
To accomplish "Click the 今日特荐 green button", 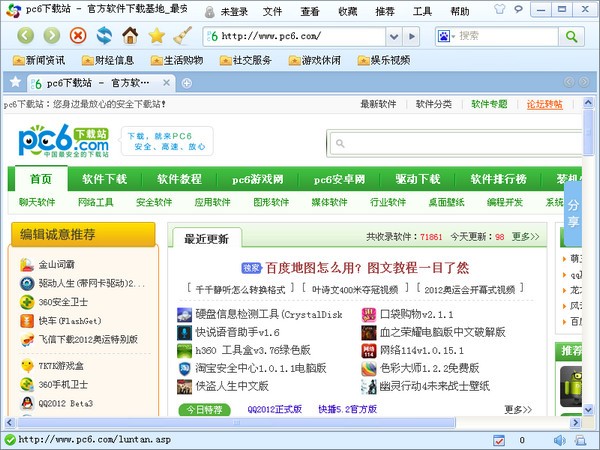I will tap(204, 410).
